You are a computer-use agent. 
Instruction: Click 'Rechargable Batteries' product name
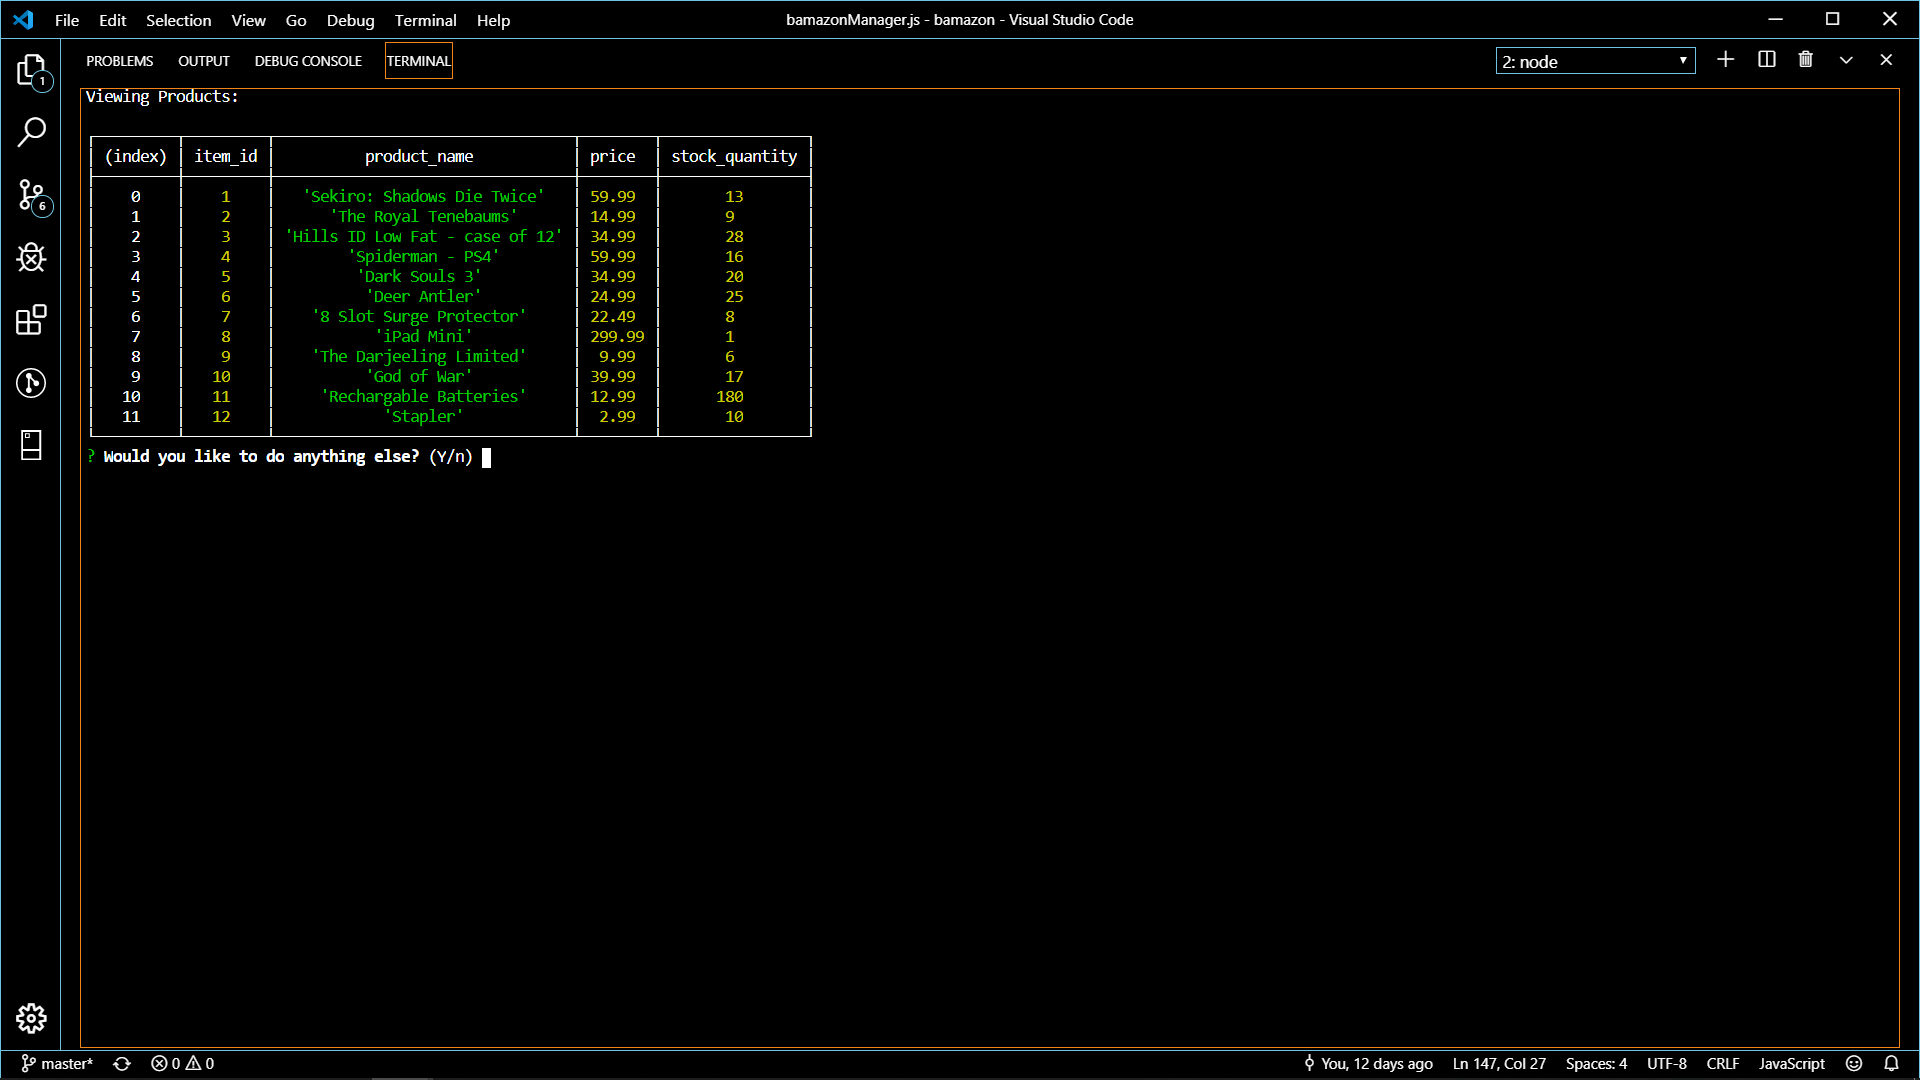click(x=424, y=397)
